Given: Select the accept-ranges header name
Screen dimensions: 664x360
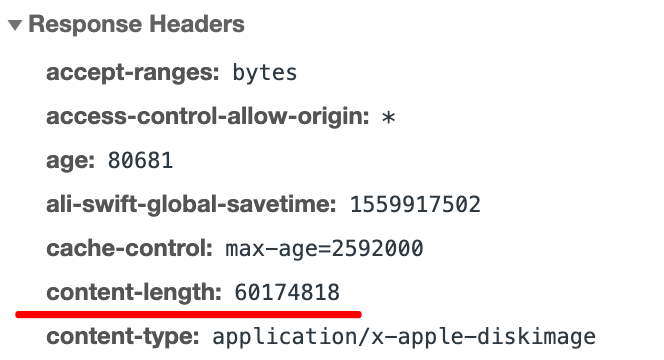Looking at the screenshot, I should 133,73.
